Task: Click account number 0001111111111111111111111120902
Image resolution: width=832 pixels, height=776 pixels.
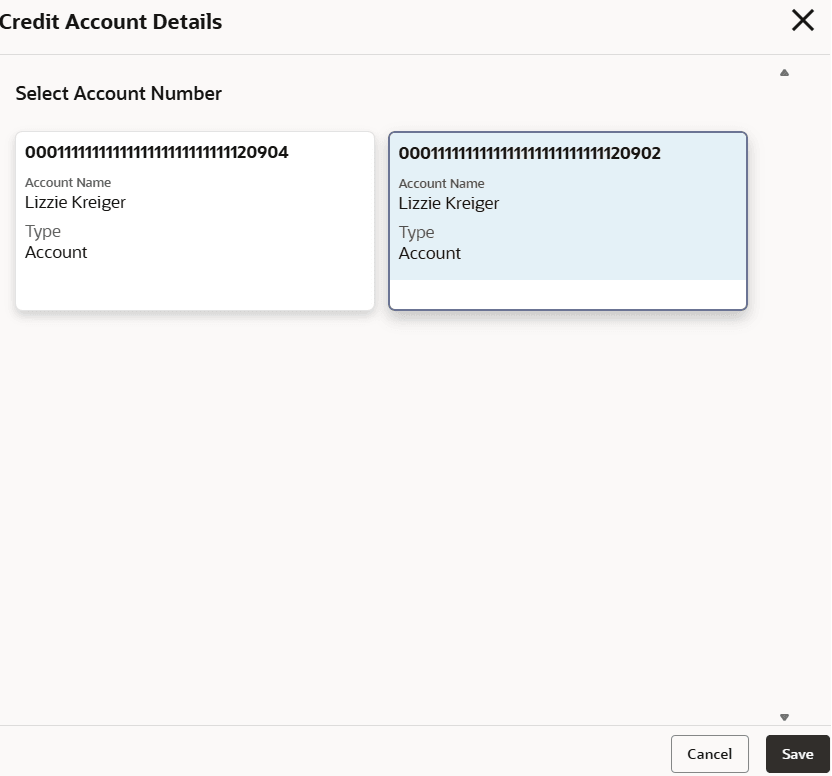Action: click(530, 153)
